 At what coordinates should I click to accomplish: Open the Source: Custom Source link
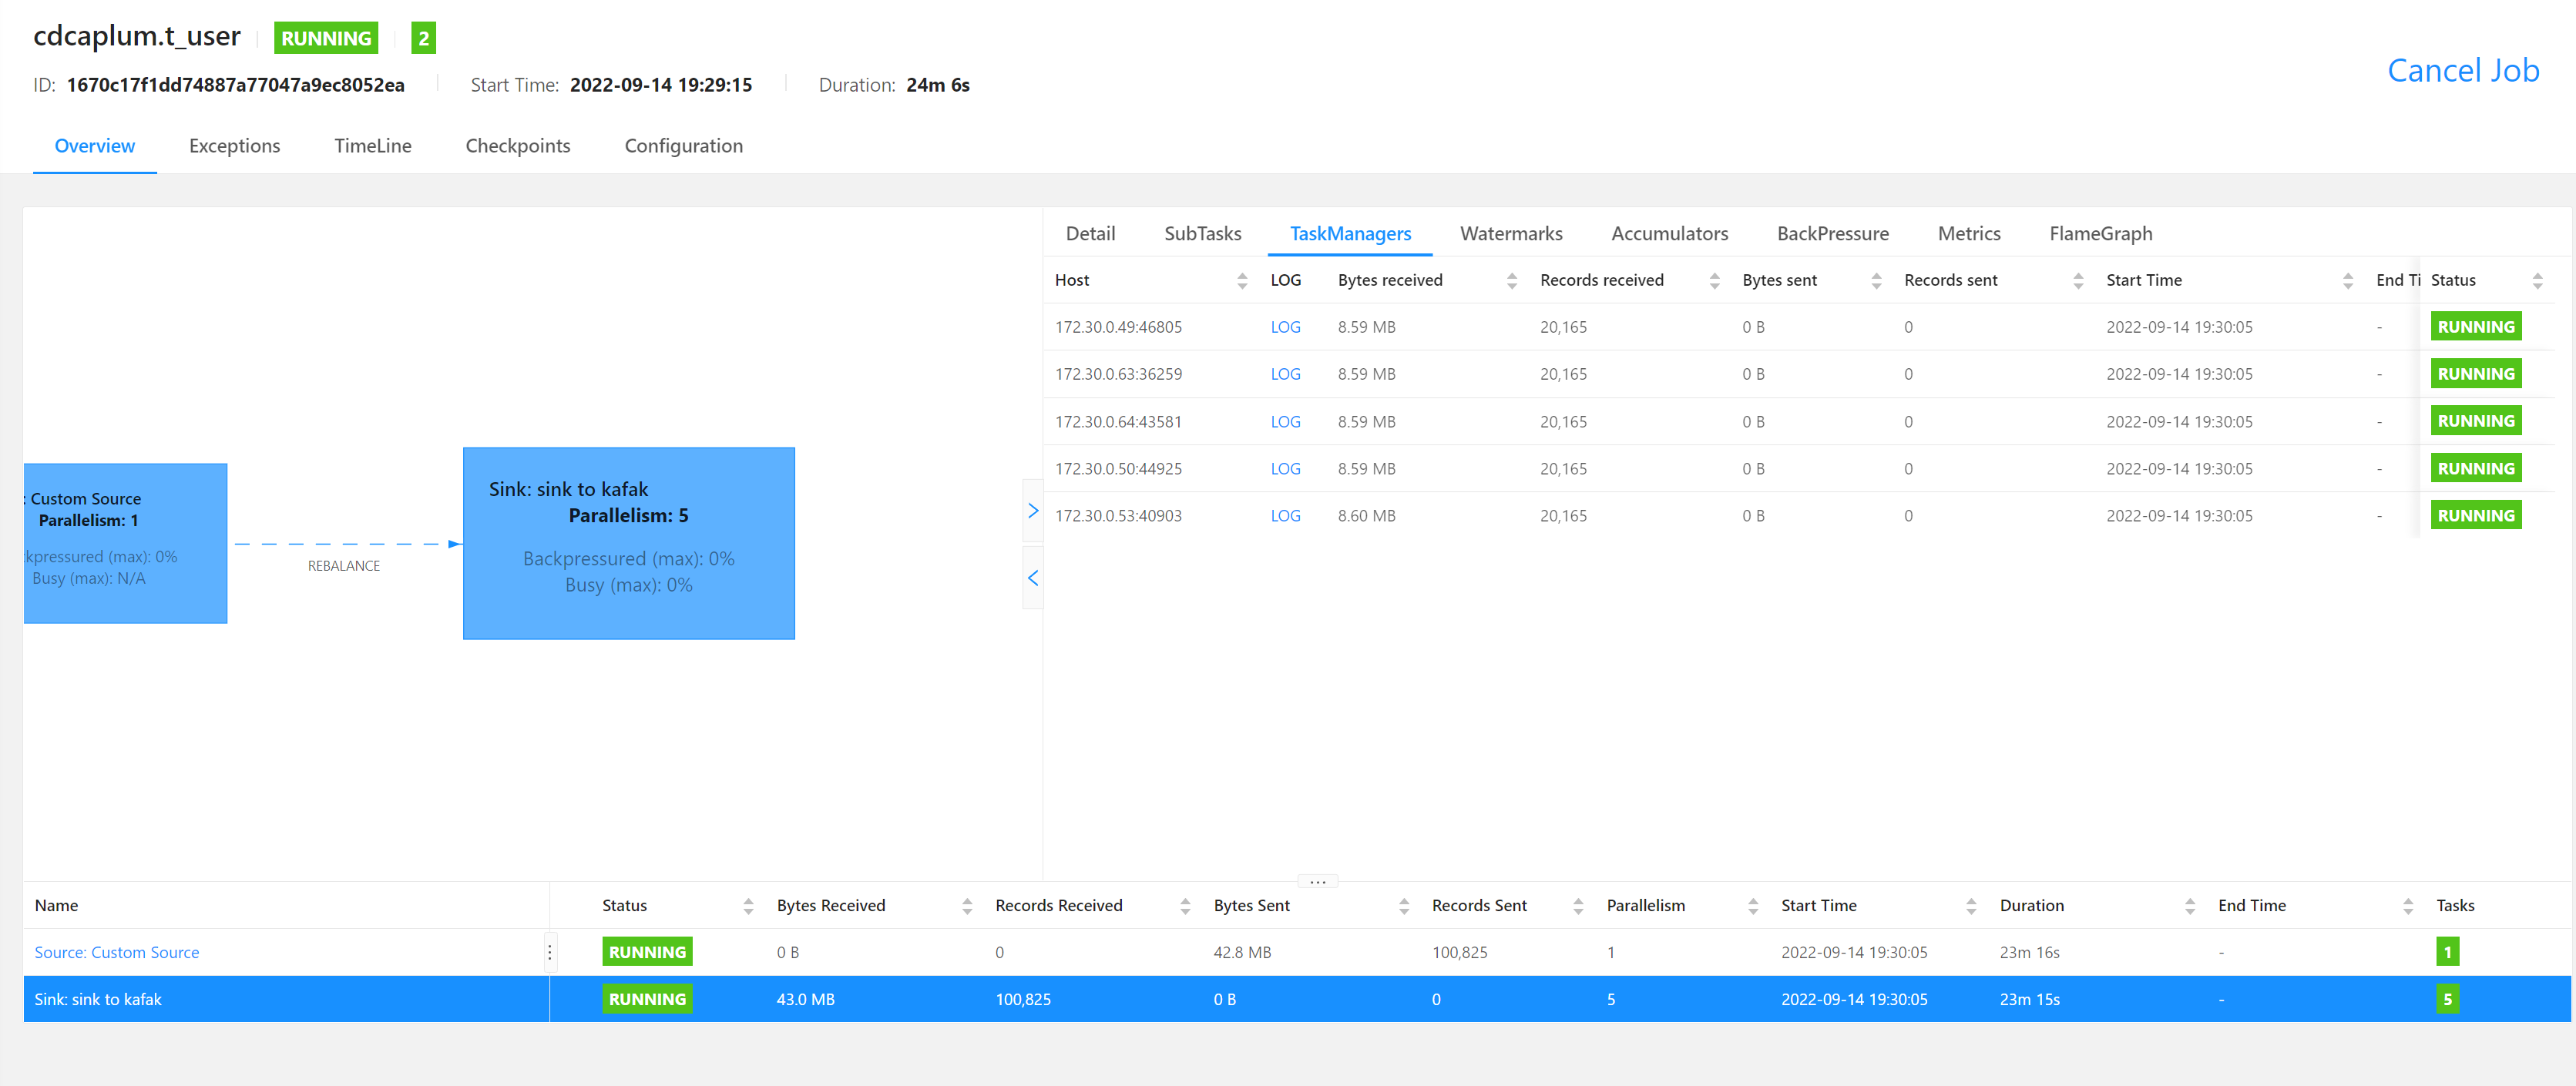117,953
